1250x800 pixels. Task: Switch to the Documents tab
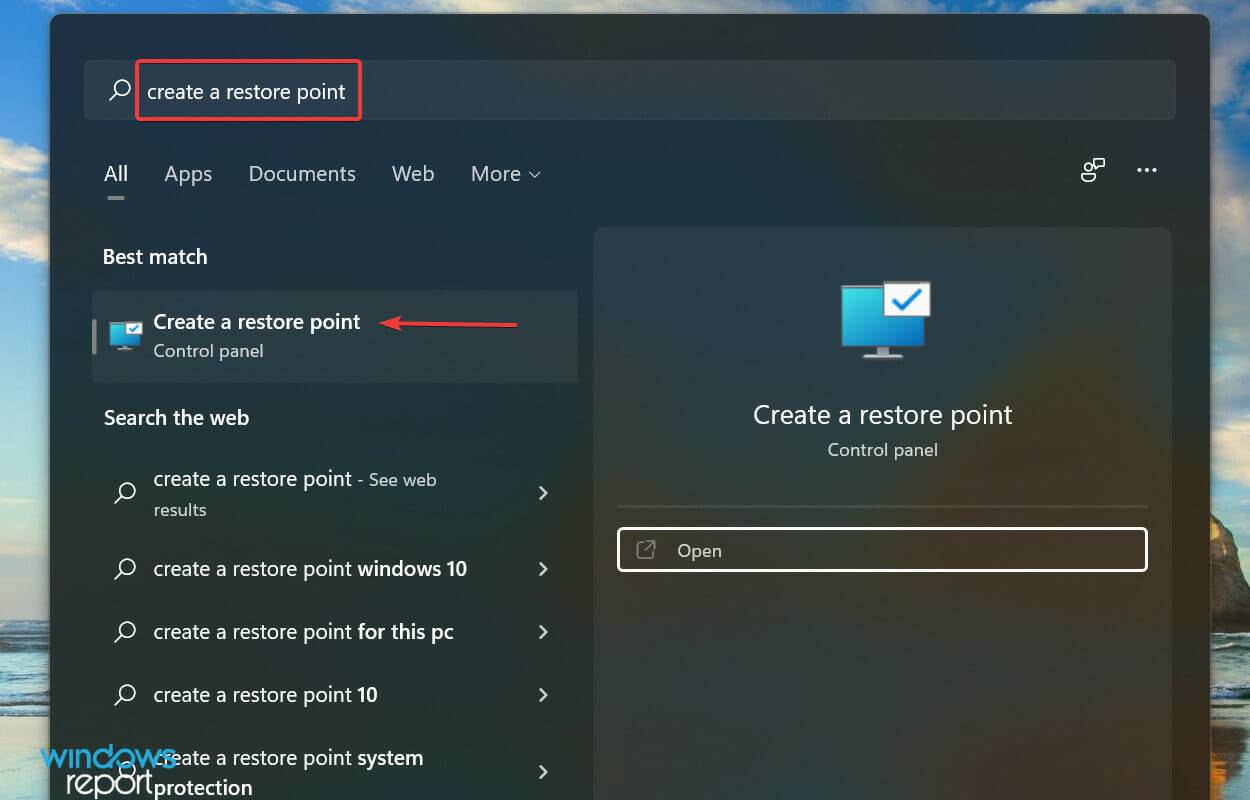tap(301, 173)
